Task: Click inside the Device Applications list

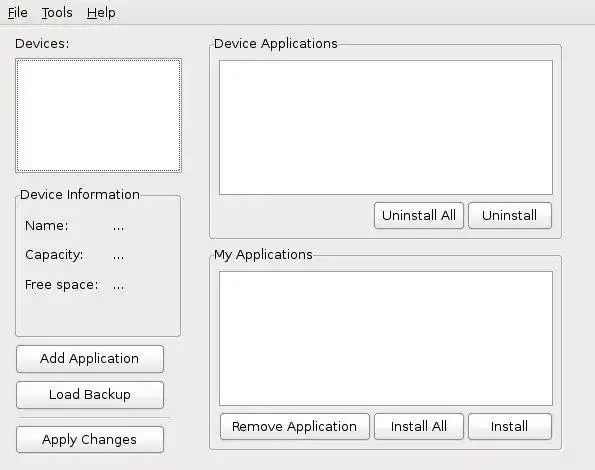Action: tap(386, 127)
